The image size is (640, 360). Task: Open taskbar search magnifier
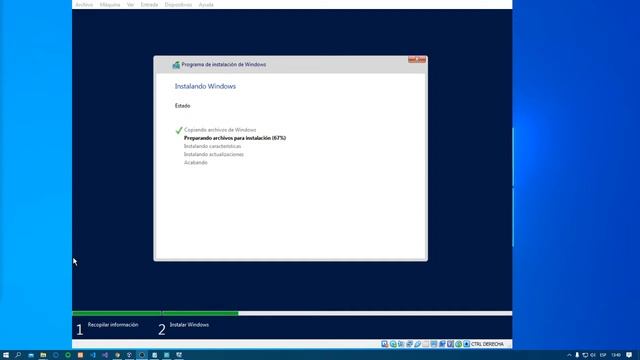point(18,355)
